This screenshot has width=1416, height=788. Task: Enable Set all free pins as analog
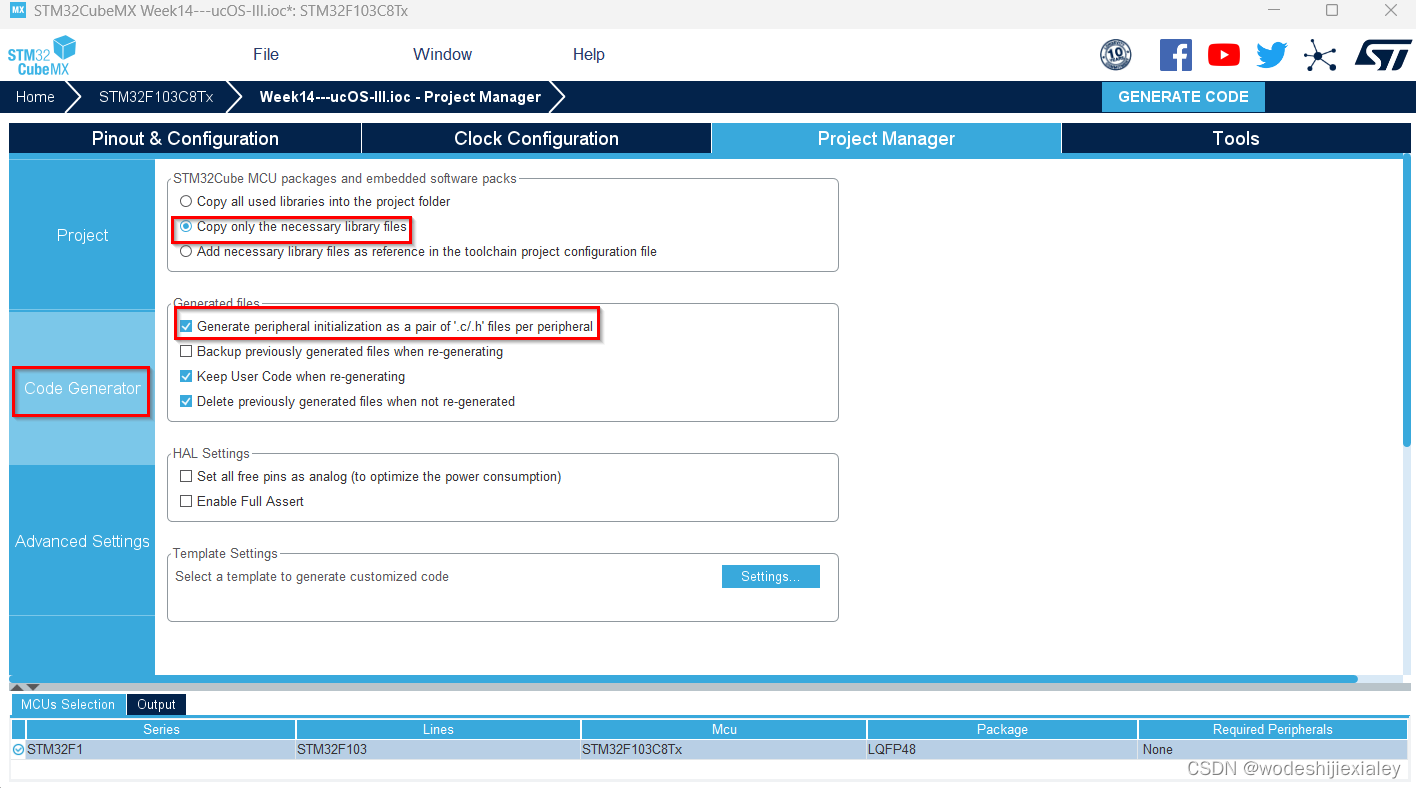click(370, 477)
